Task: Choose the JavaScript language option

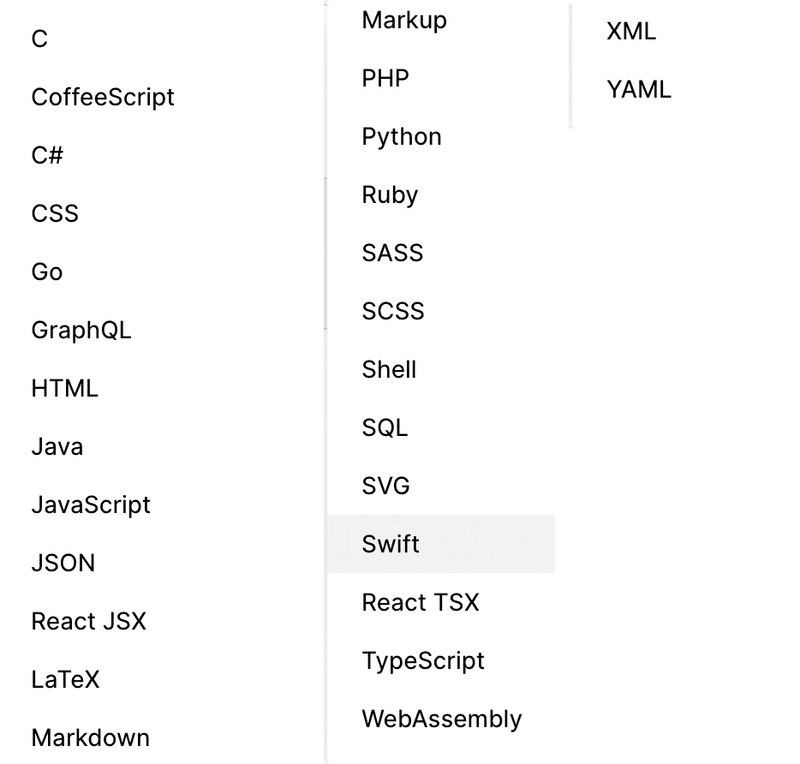Action: [91, 505]
